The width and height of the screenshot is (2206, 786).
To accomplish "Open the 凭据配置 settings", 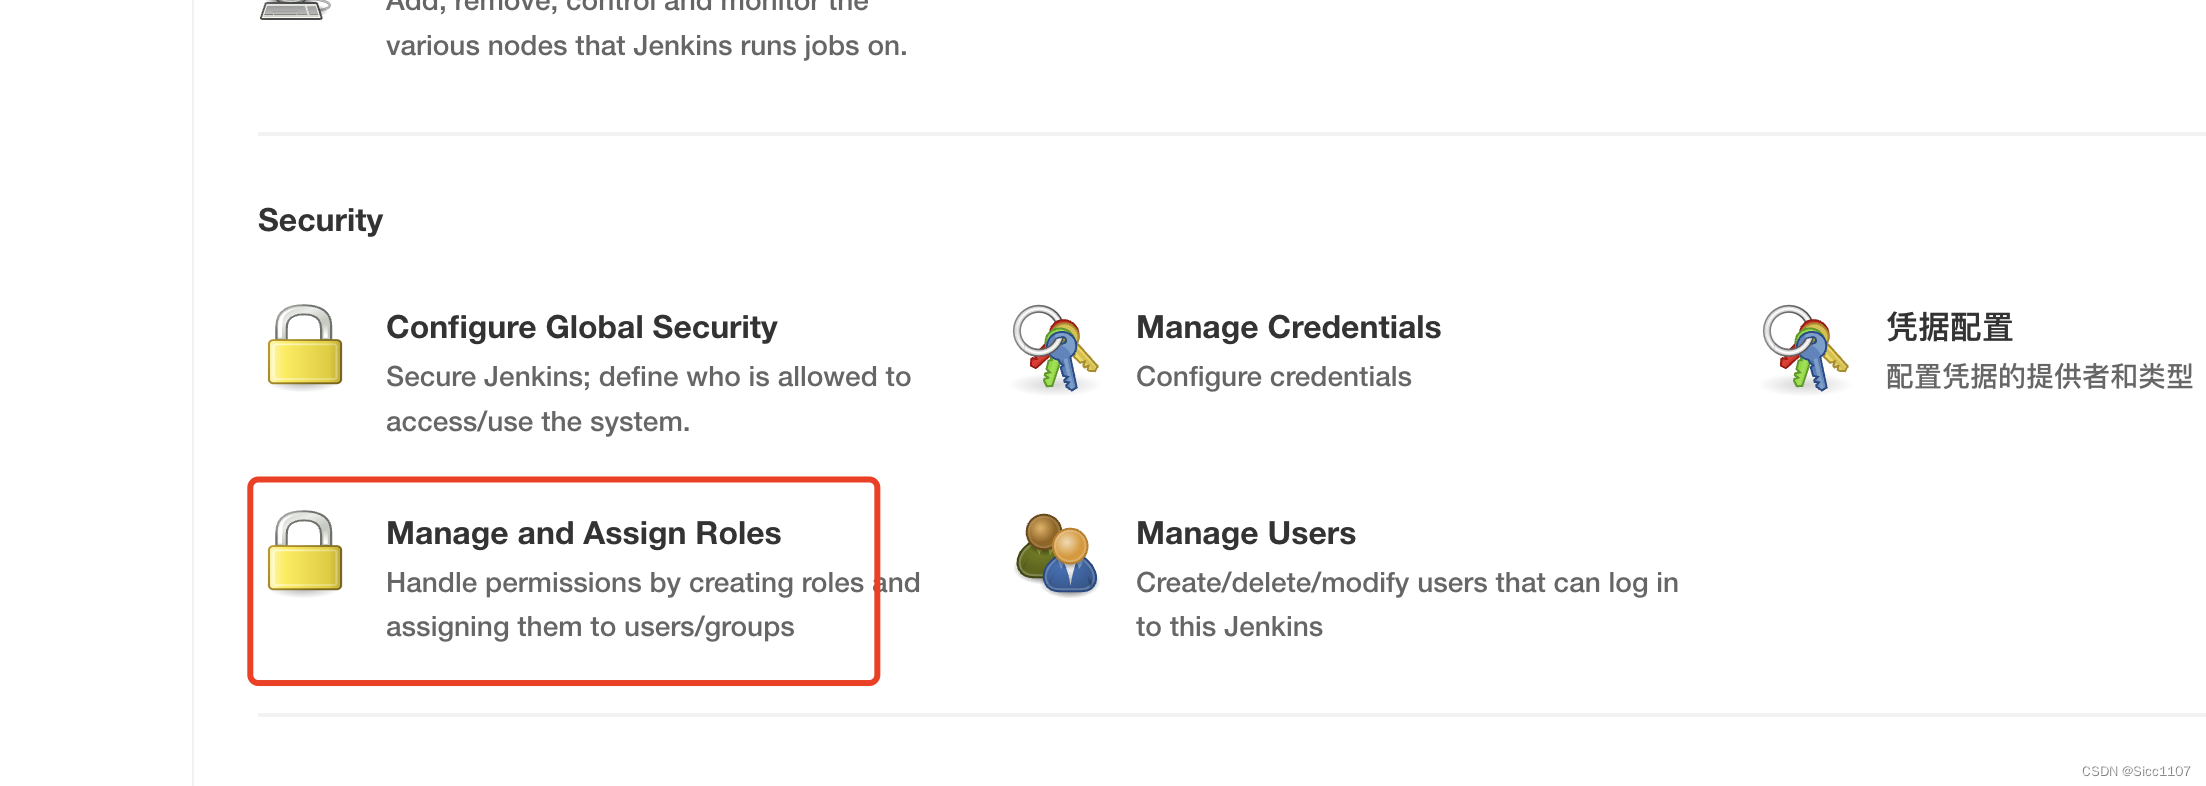I will tap(1949, 327).
